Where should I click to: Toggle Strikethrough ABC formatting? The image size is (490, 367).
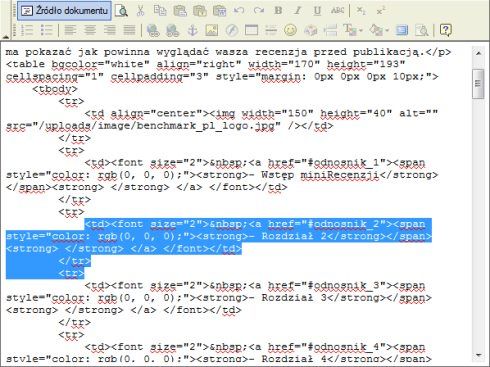tap(337, 11)
